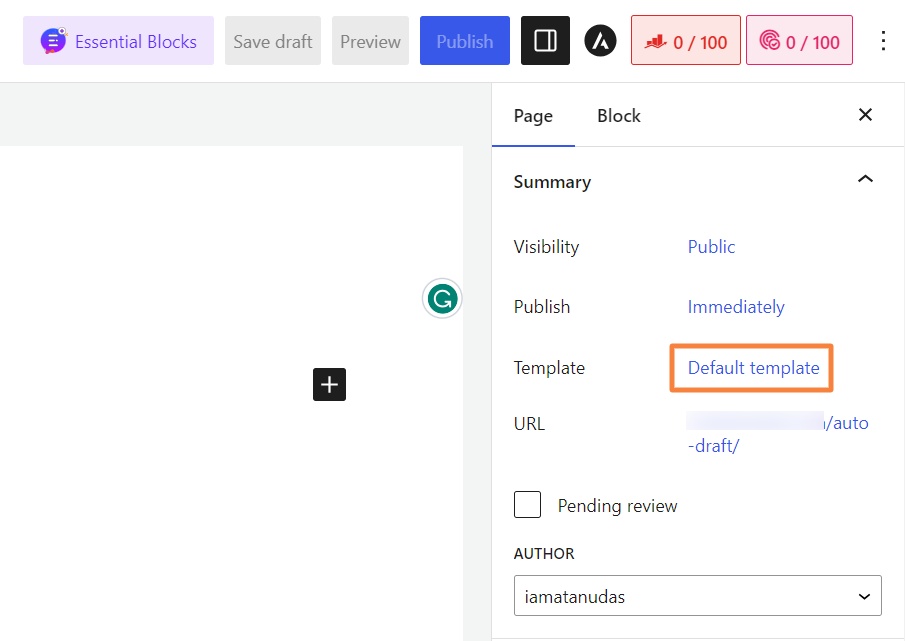Toggle the settings sidebar panel icon
This screenshot has height=641, width=905.
pos(545,41)
